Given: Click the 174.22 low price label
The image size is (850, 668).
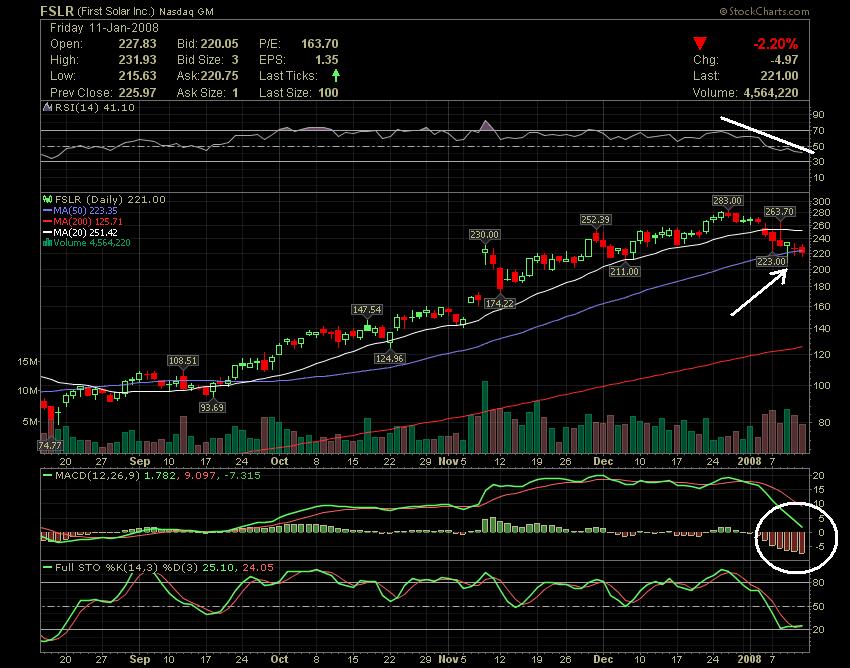Looking at the screenshot, I should (499, 304).
